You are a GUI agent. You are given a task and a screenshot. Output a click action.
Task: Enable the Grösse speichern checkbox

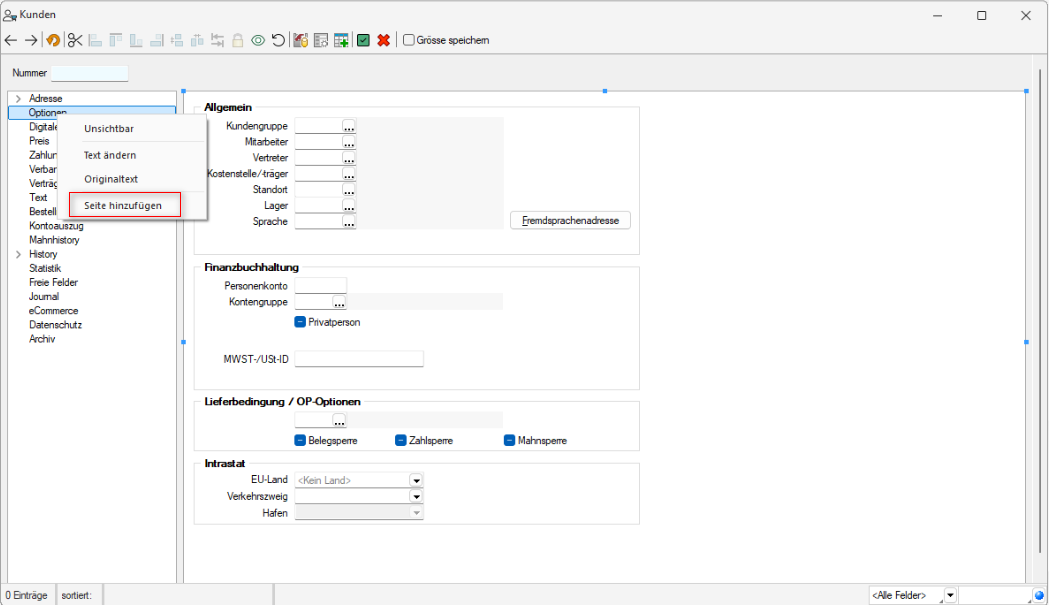pyautogui.click(x=409, y=40)
